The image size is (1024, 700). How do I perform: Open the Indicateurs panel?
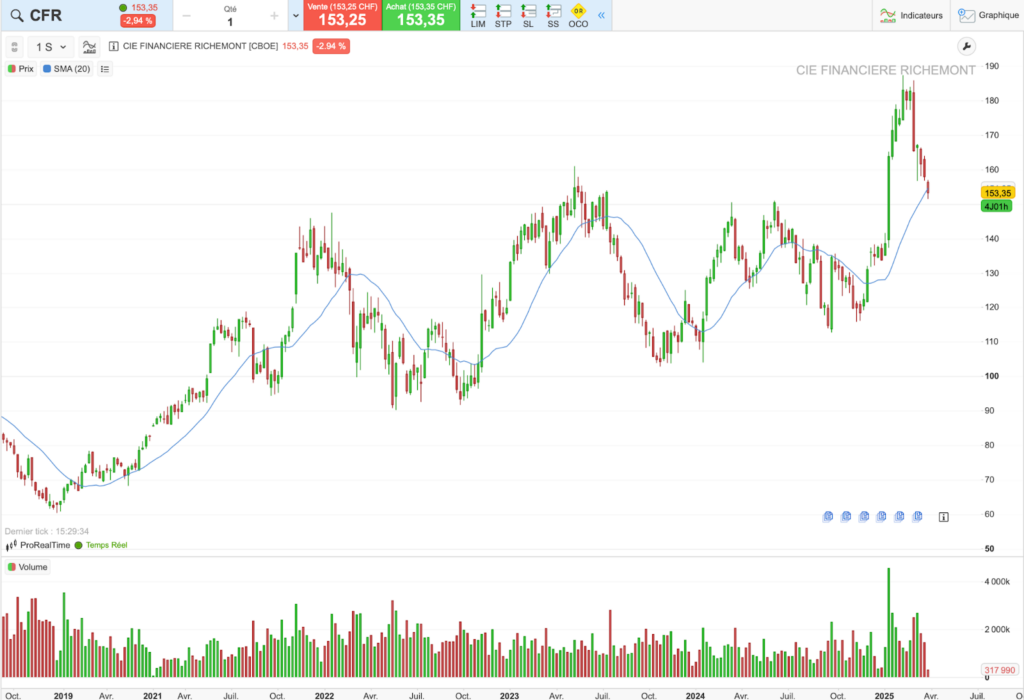click(x=911, y=15)
